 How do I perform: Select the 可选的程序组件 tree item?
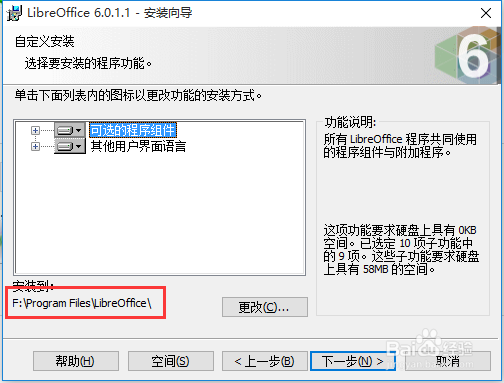point(133,130)
